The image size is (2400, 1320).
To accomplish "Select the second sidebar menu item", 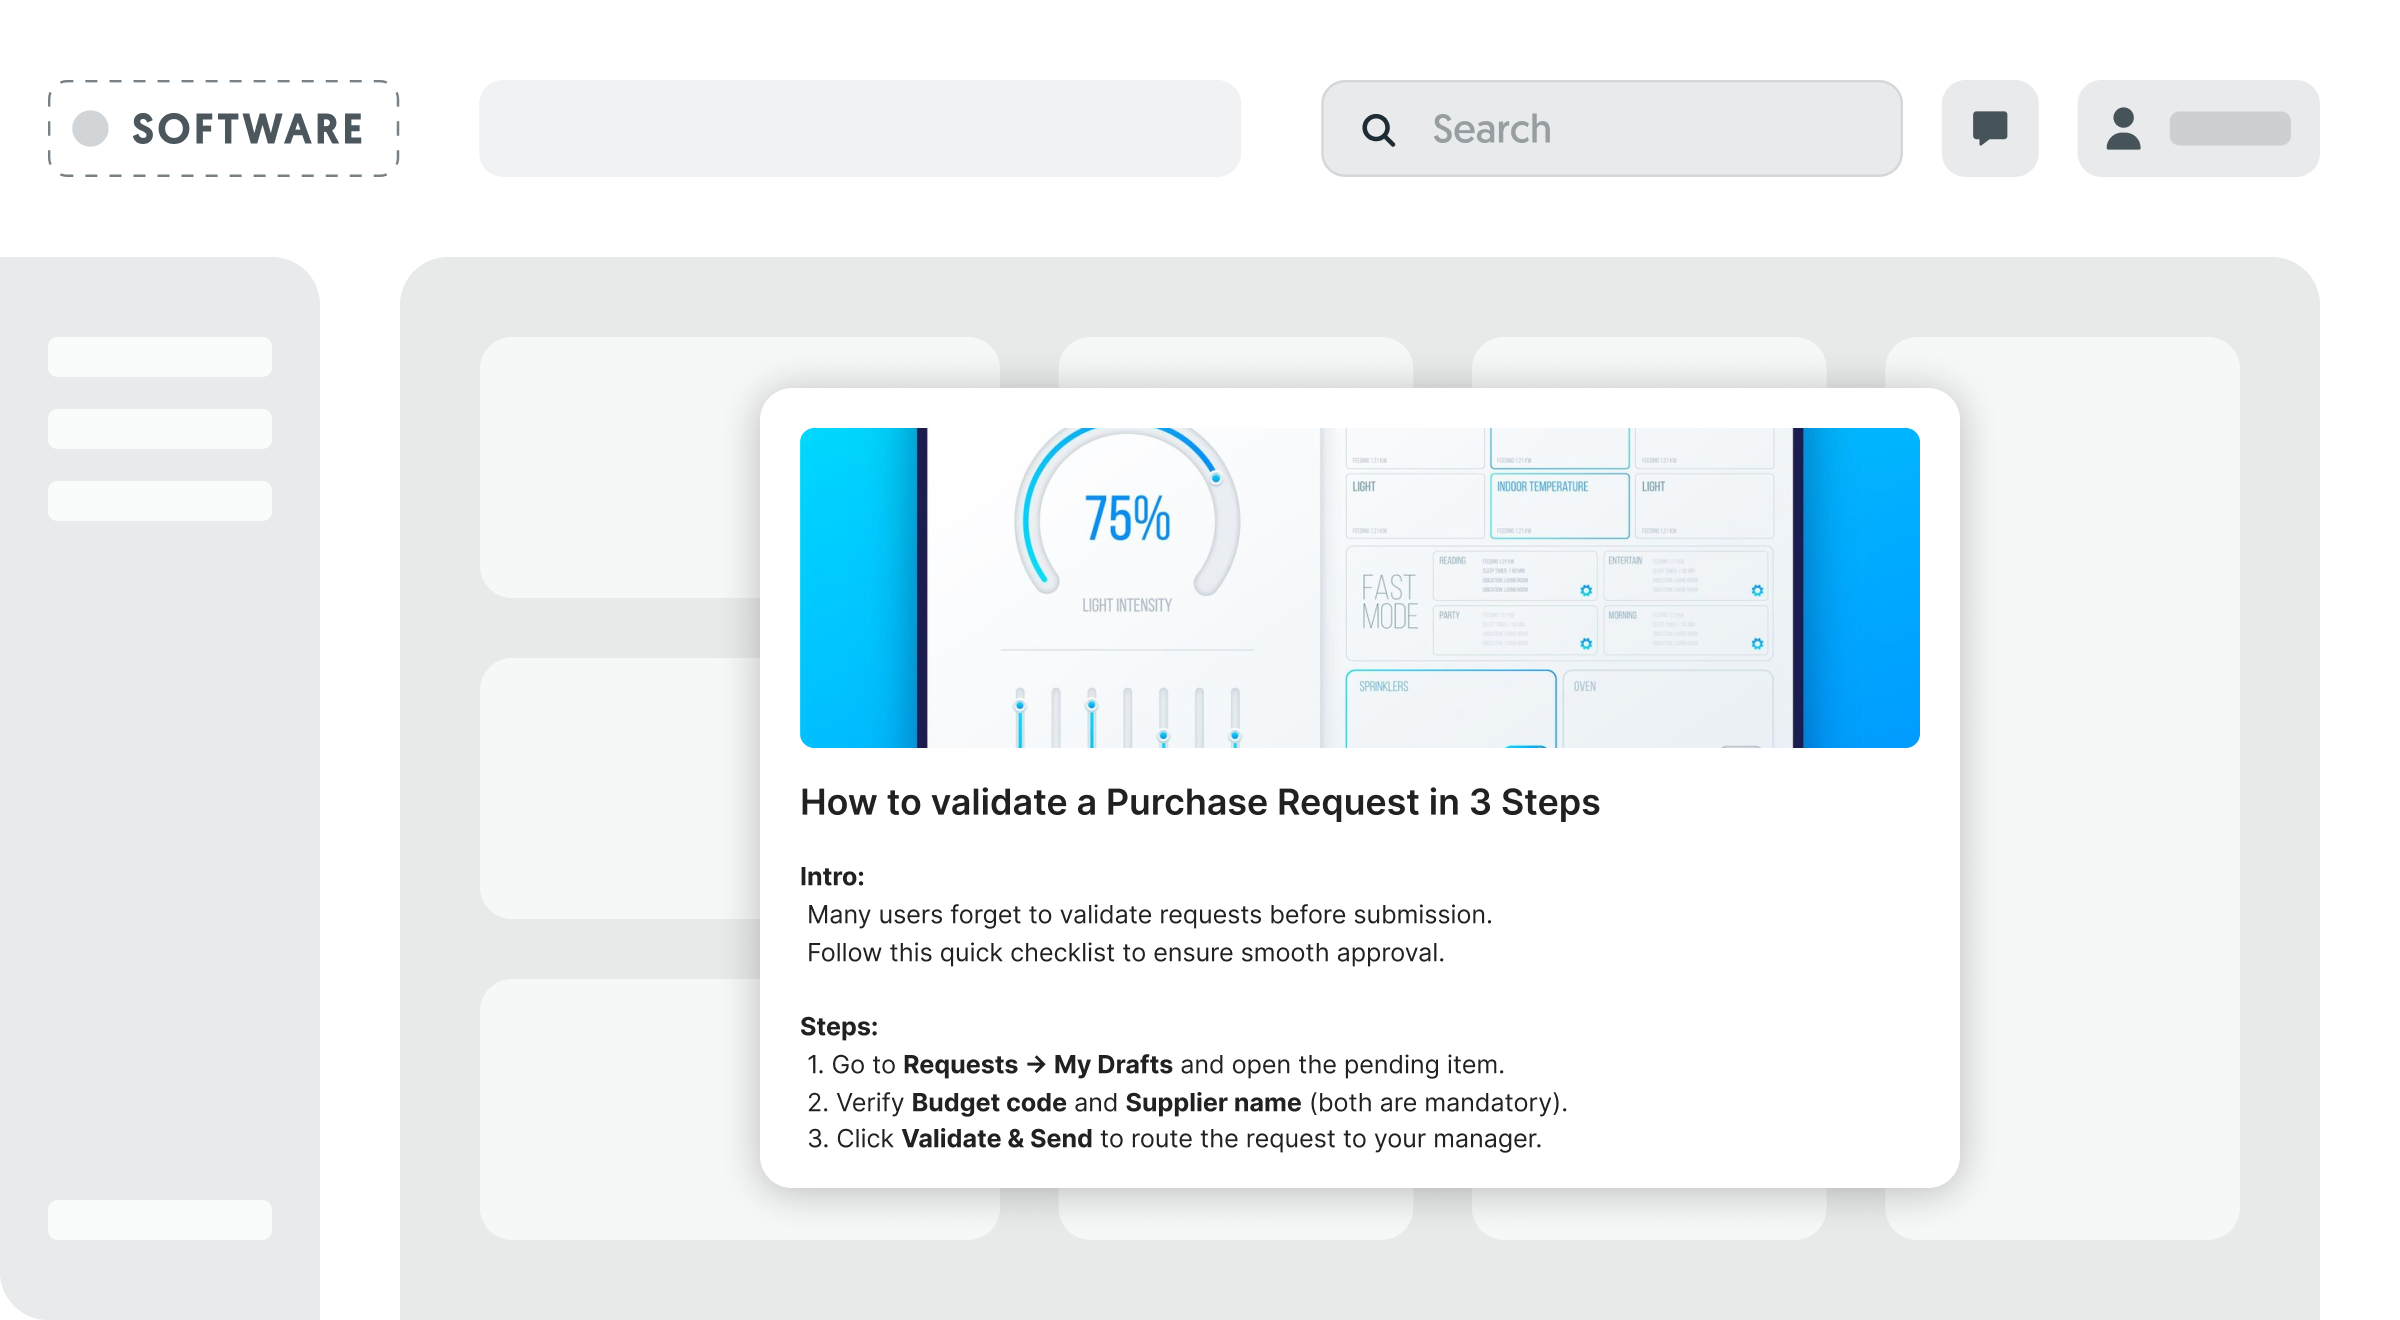I will tap(160, 429).
